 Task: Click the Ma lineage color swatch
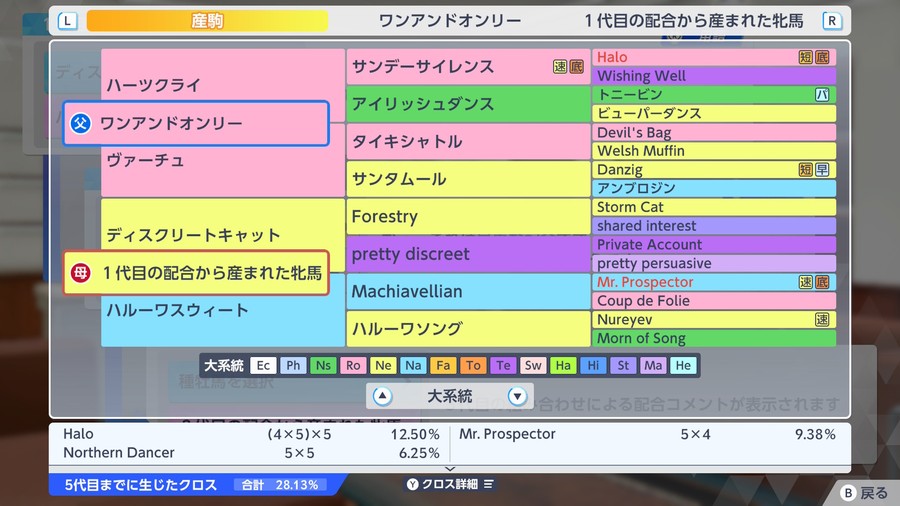pyautogui.click(x=653, y=365)
